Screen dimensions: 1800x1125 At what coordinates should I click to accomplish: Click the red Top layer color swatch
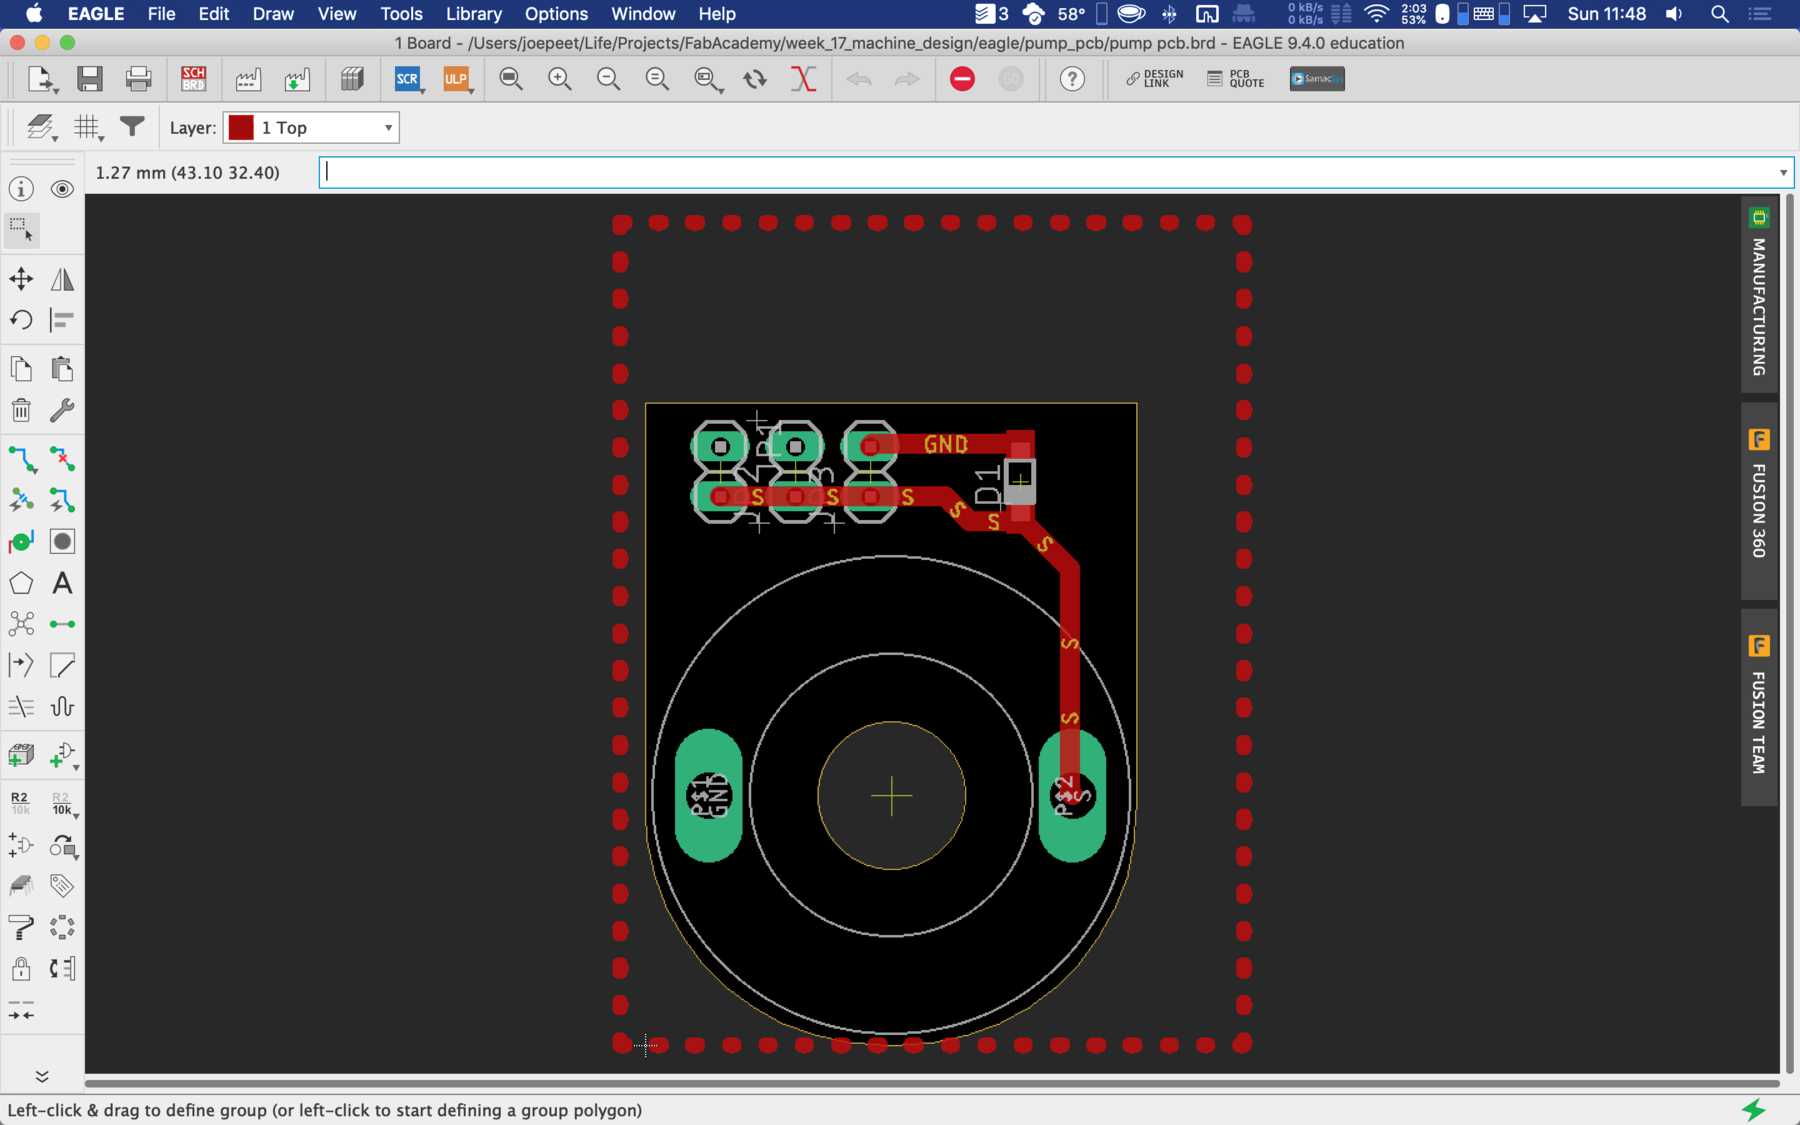(x=241, y=127)
